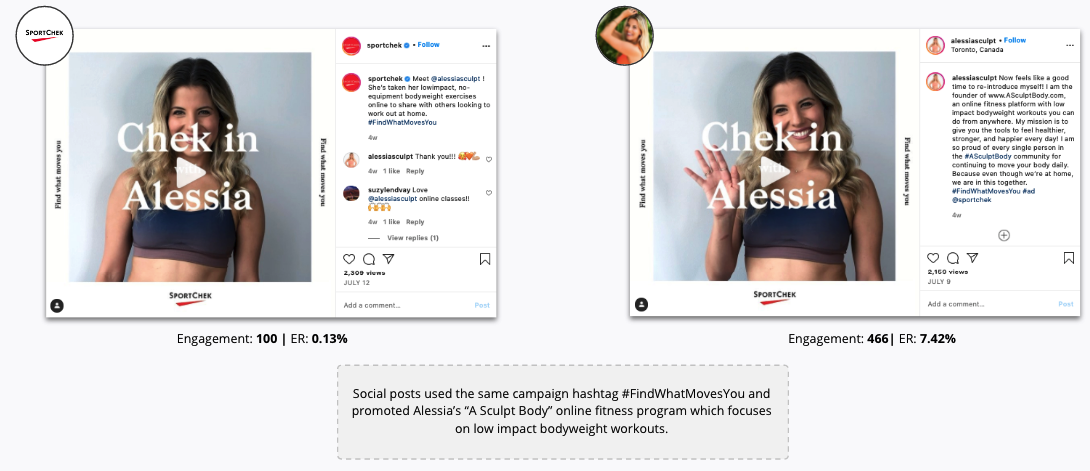Like suzylendvay's comment with small heart

click(489, 193)
